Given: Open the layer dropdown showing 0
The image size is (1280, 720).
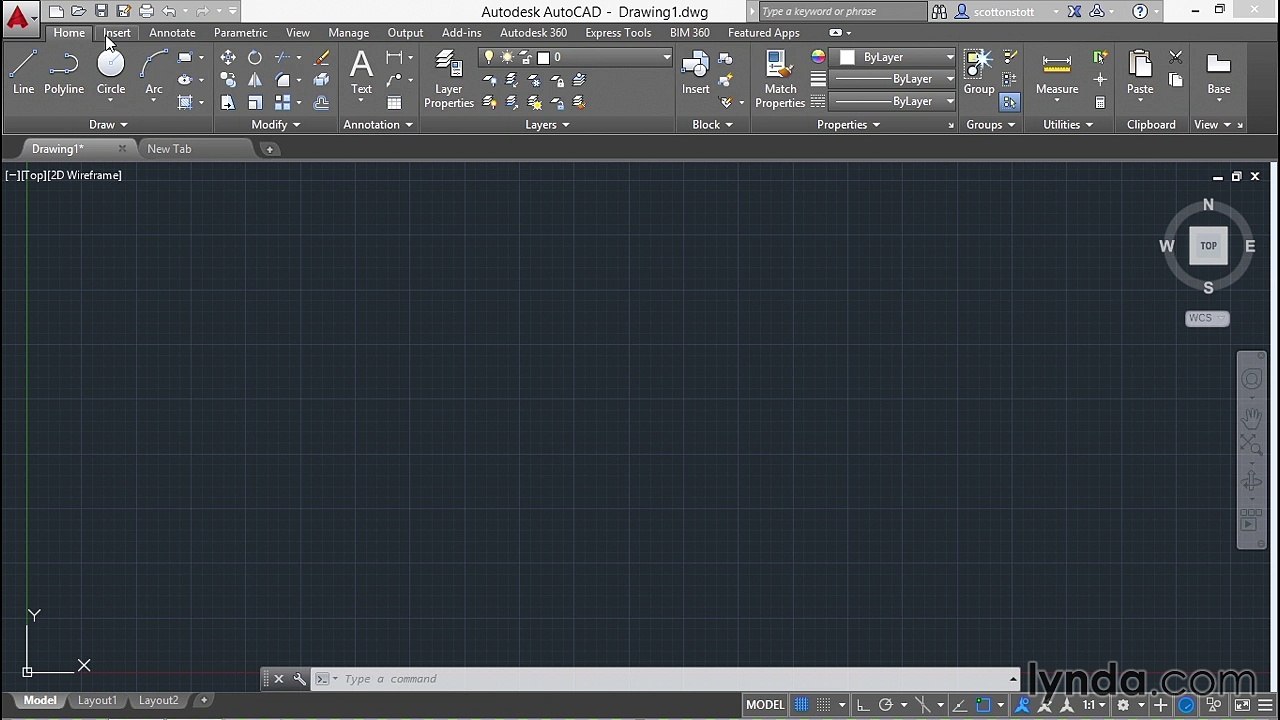Looking at the screenshot, I should [x=575, y=57].
